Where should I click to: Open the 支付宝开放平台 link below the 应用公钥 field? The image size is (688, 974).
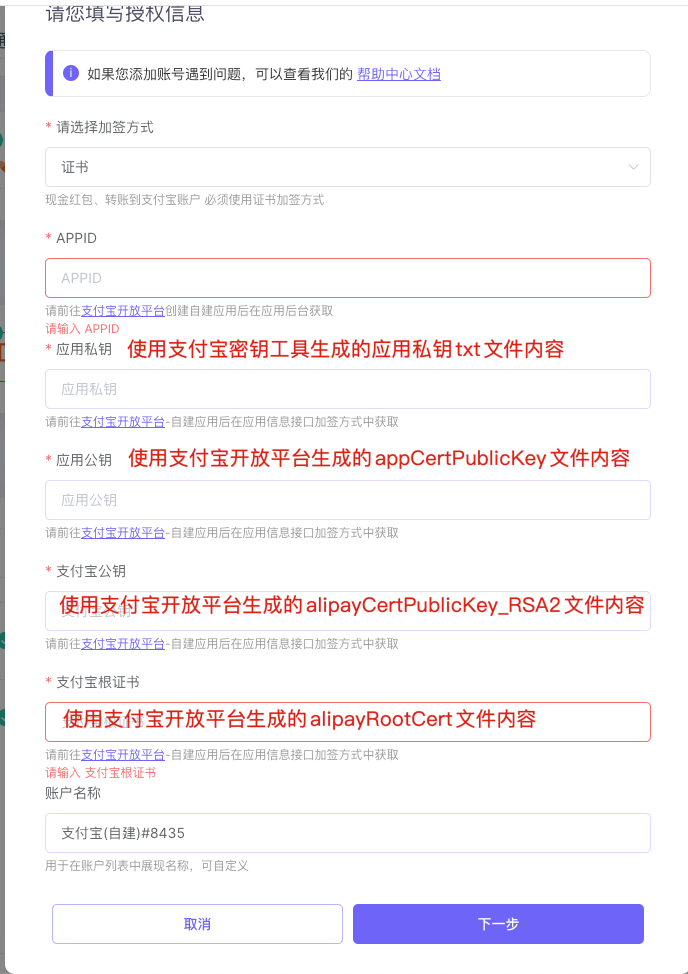[x=123, y=533]
